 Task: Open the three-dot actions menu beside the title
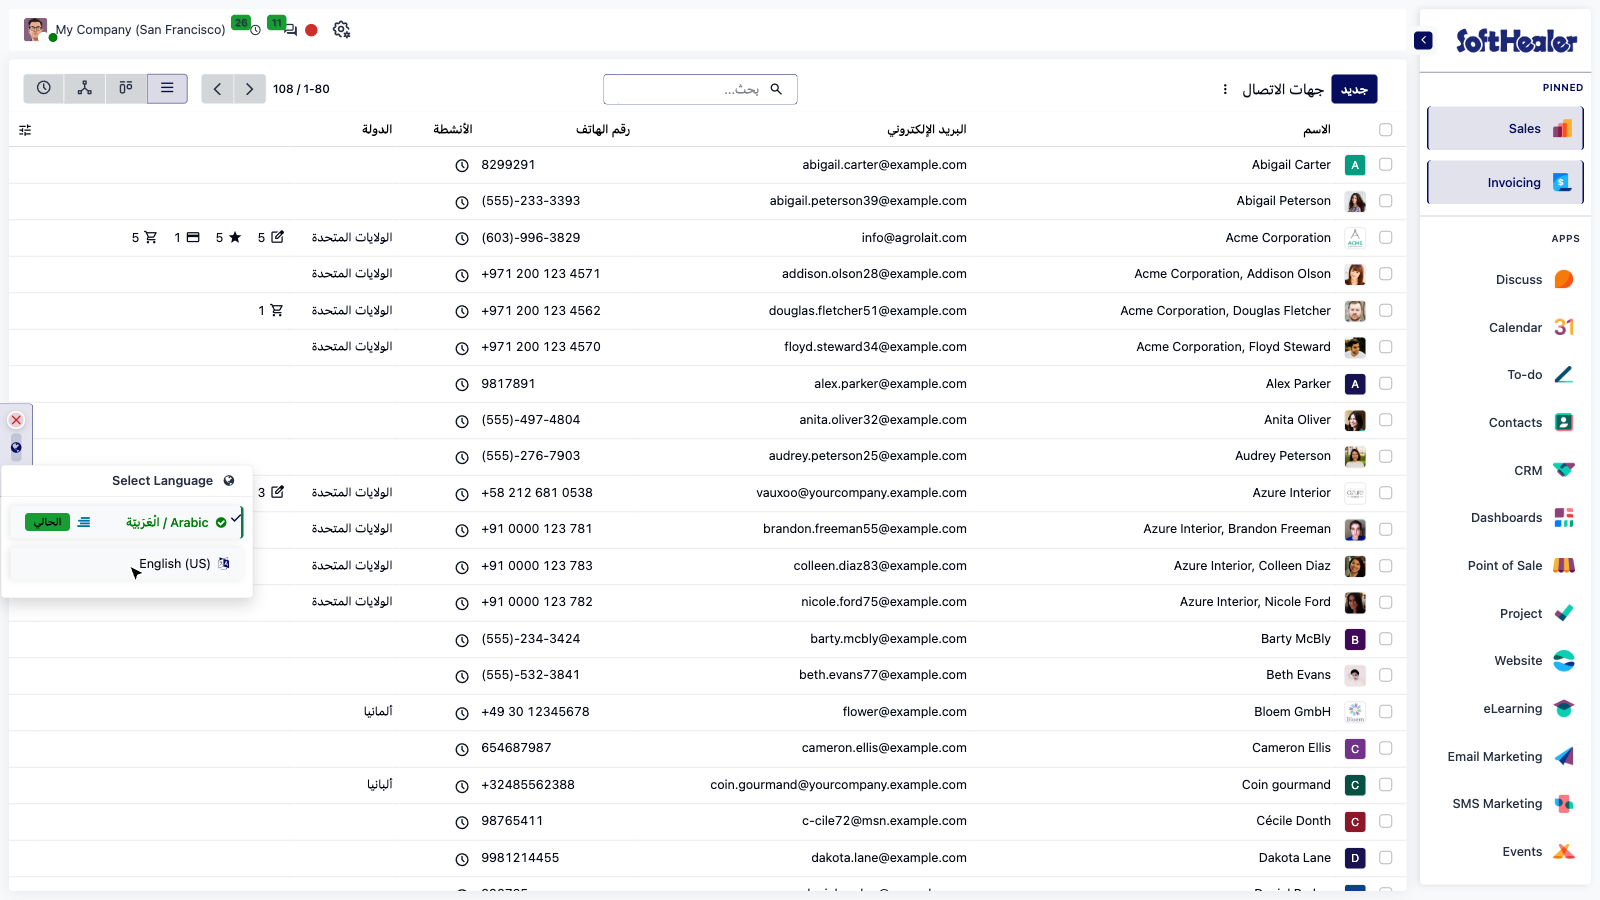[x=1225, y=89]
